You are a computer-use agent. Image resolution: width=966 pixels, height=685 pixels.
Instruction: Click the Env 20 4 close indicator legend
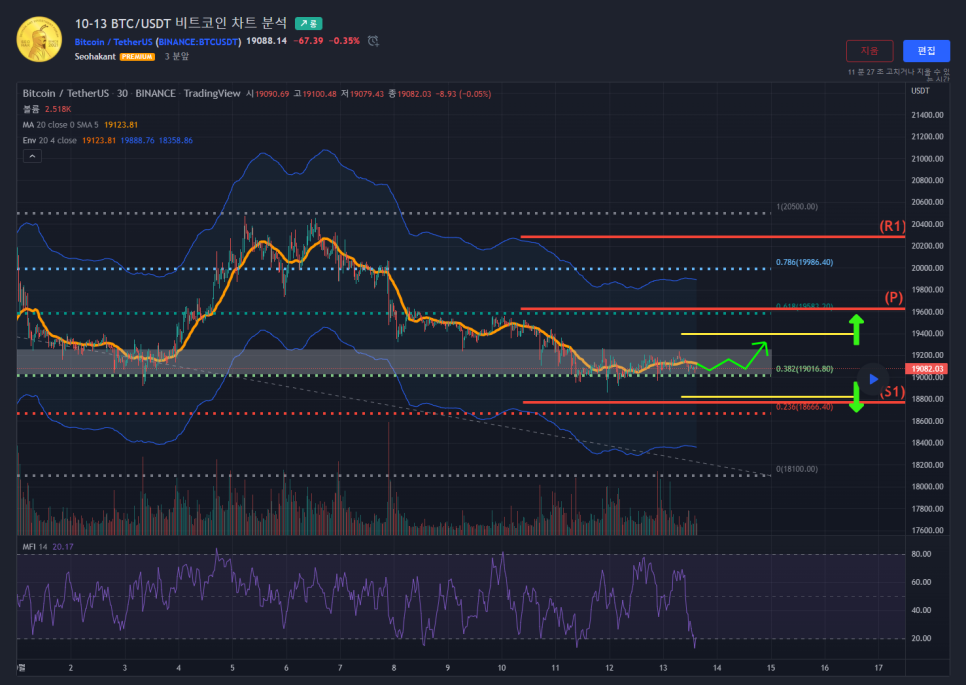107,141
